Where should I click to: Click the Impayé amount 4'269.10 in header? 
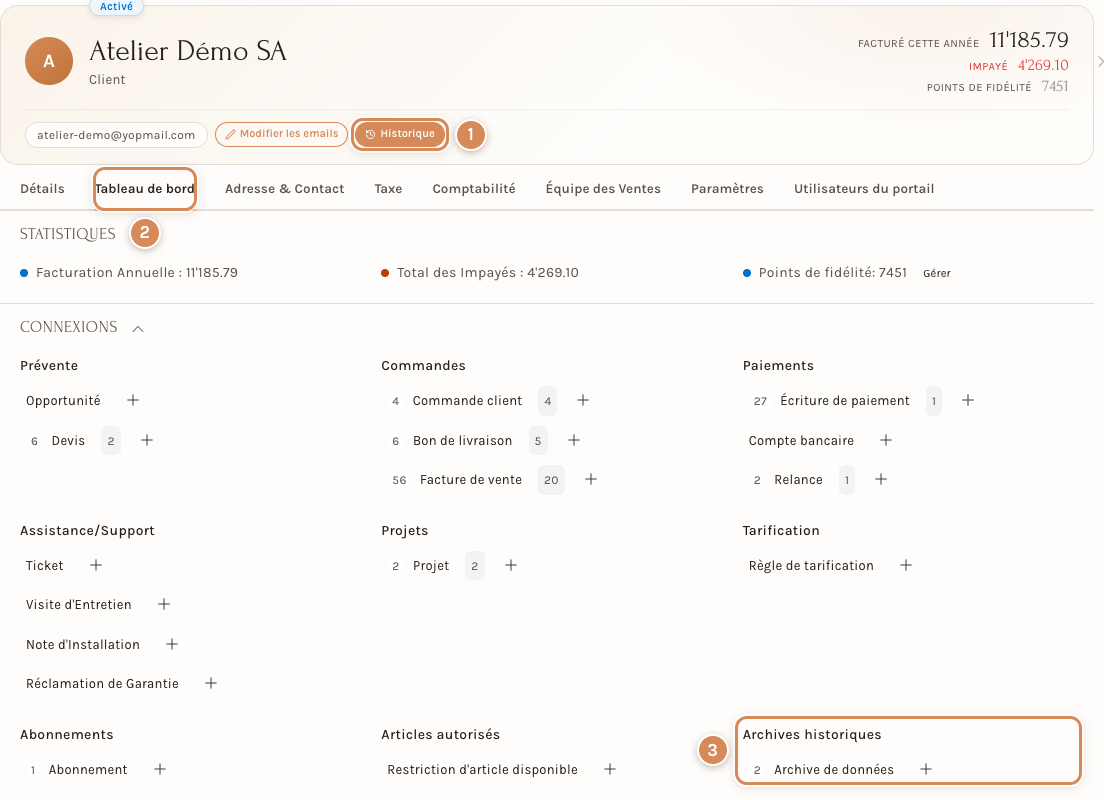point(1043,65)
